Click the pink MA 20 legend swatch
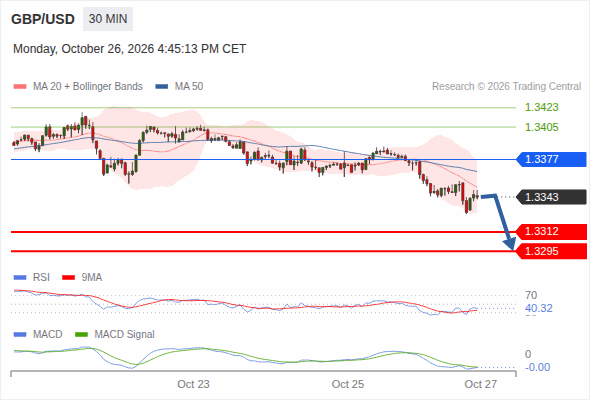The height and width of the screenshot is (400, 590). [x=20, y=87]
